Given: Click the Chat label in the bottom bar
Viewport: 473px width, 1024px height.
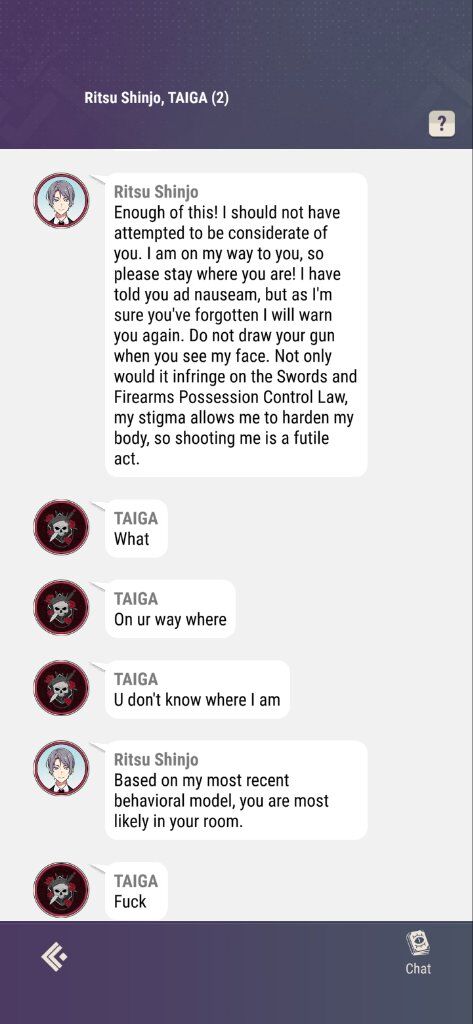Looking at the screenshot, I should tap(418, 968).
